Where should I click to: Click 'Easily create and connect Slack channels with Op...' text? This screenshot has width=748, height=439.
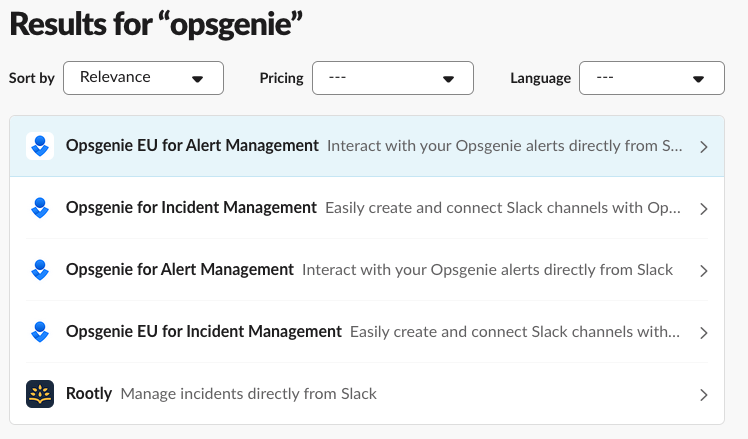[503, 208]
